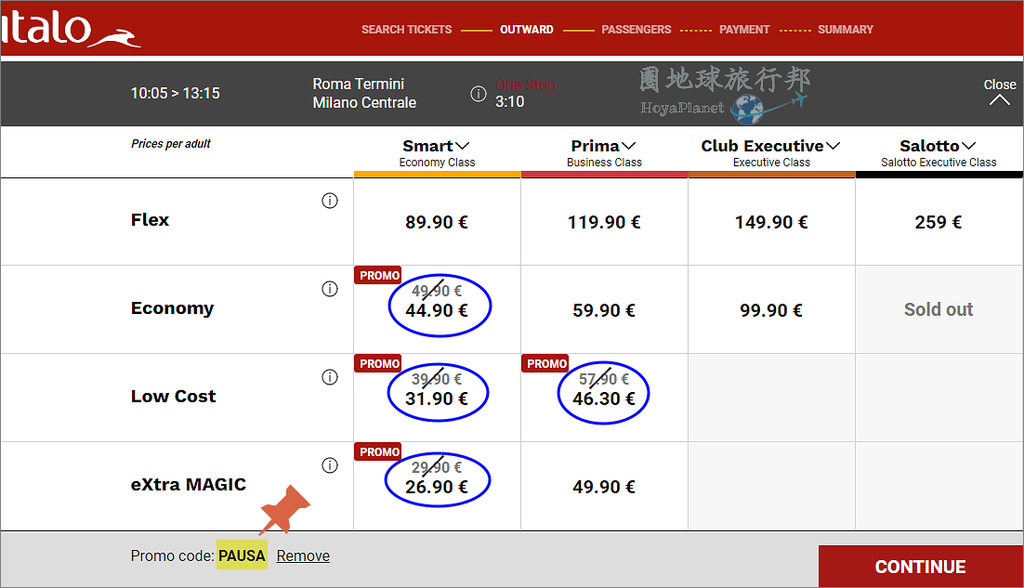The width and height of the screenshot is (1024, 588).
Task: Click the Italo logo
Action: [x=71, y=29]
